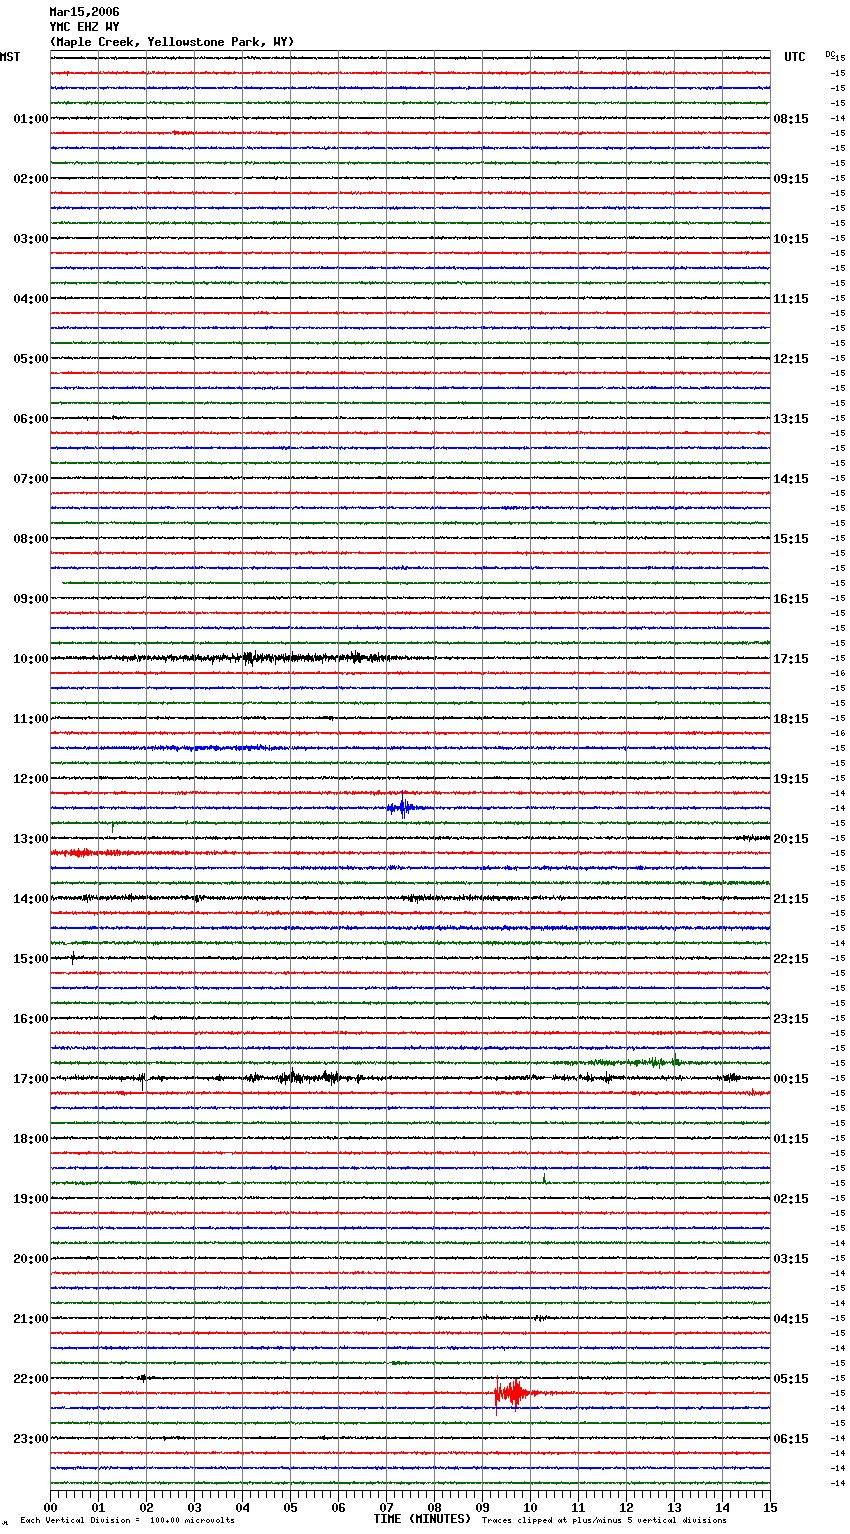Click the TIME (MINUTES) axis title
Viewport: 850px width, 1534px height.
tap(422, 1519)
